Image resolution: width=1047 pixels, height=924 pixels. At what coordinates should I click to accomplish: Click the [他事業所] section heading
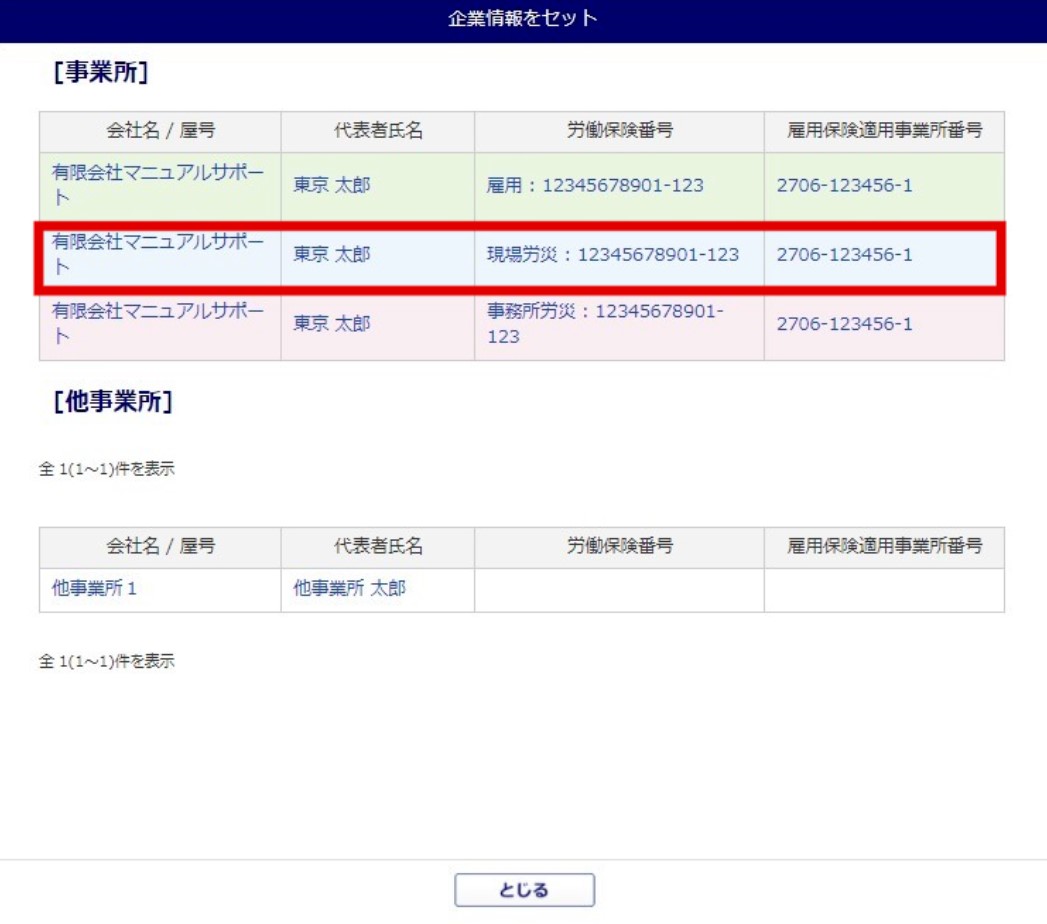pos(113,401)
